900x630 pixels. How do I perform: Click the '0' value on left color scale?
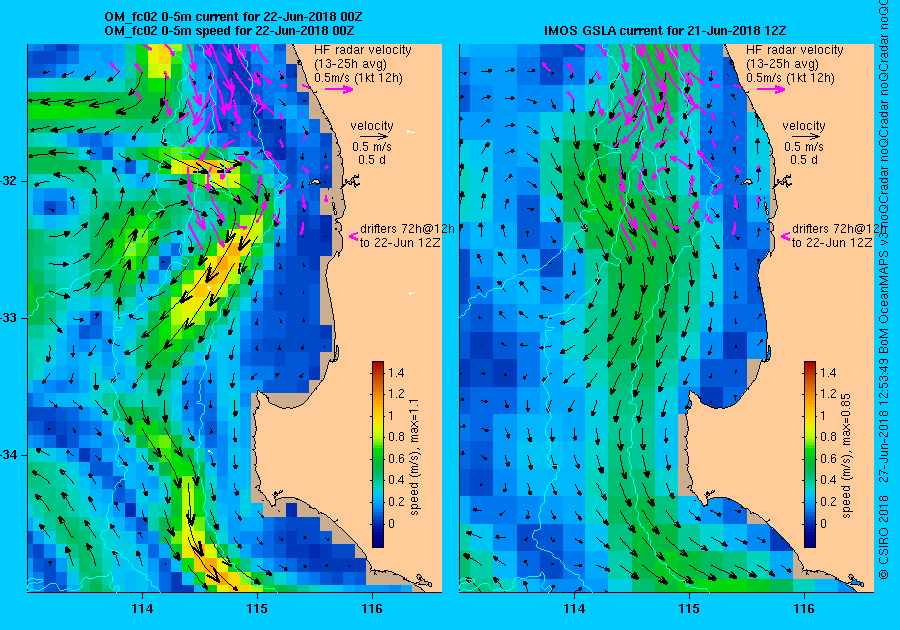coord(391,523)
